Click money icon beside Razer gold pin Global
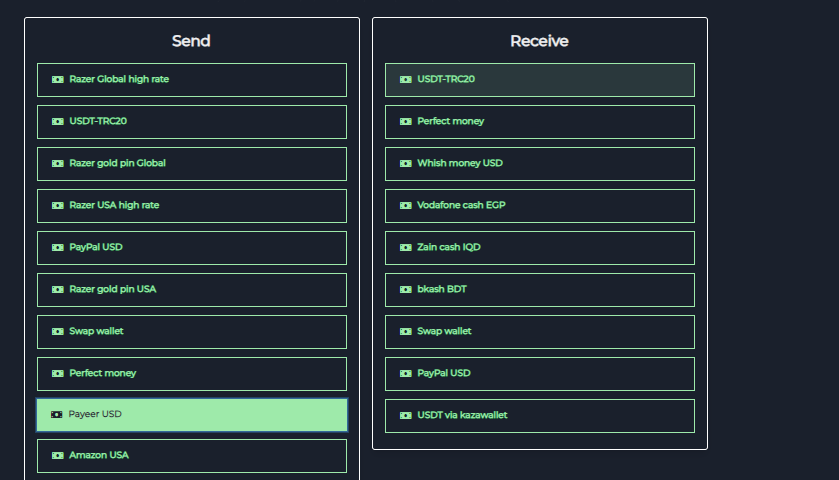Image resolution: width=839 pixels, height=480 pixels. click(x=58, y=164)
